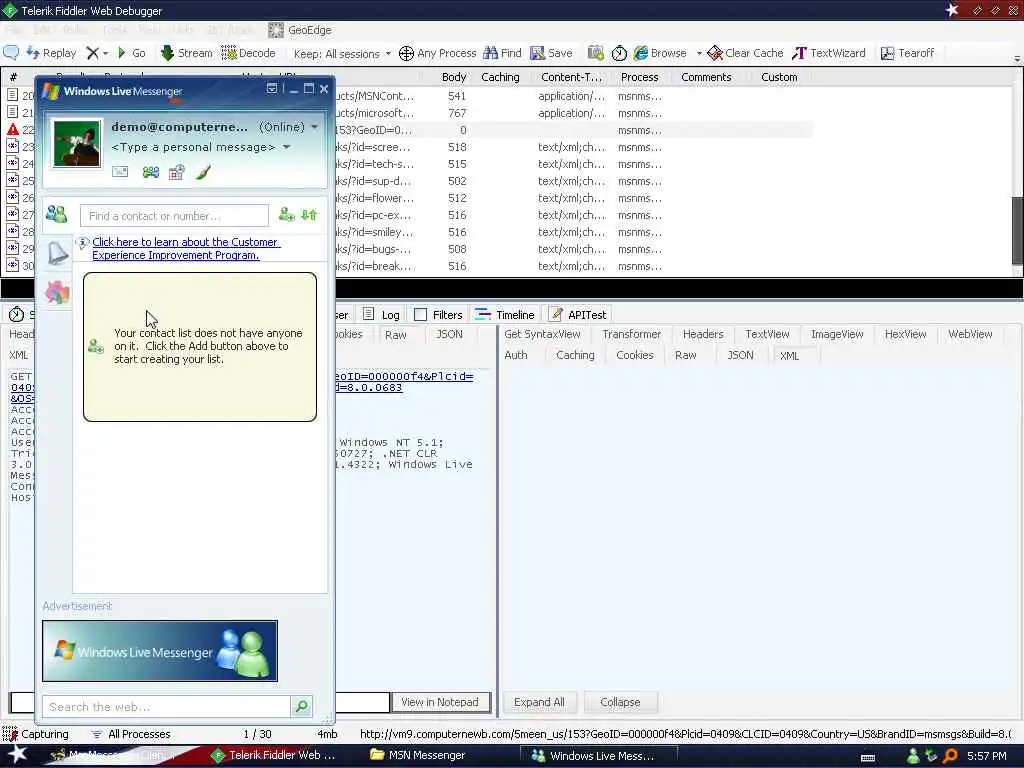Click the comment bubble icon in Fiddler toolbar

(11, 53)
